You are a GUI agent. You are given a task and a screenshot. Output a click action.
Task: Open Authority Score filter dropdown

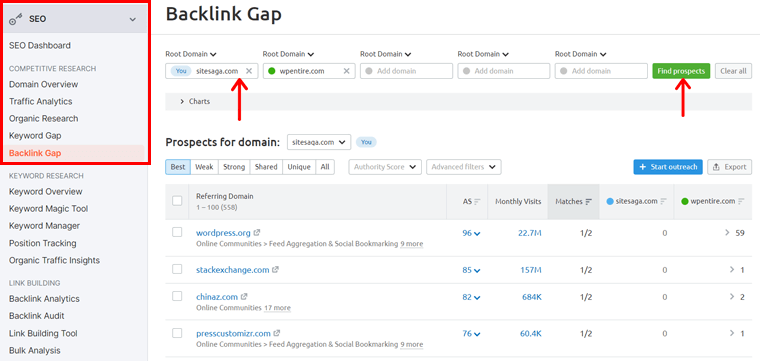pyautogui.click(x=385, y=167)
